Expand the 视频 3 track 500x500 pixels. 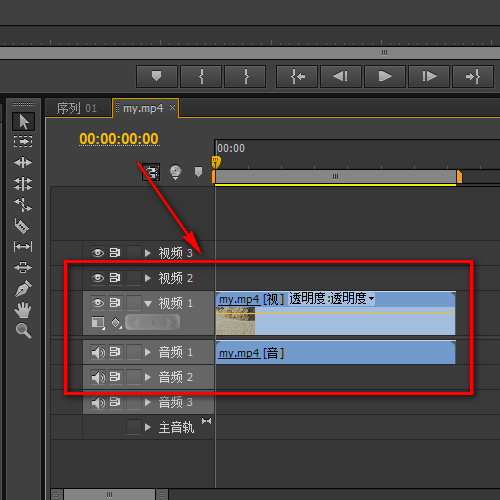click(x=148, y=253)
